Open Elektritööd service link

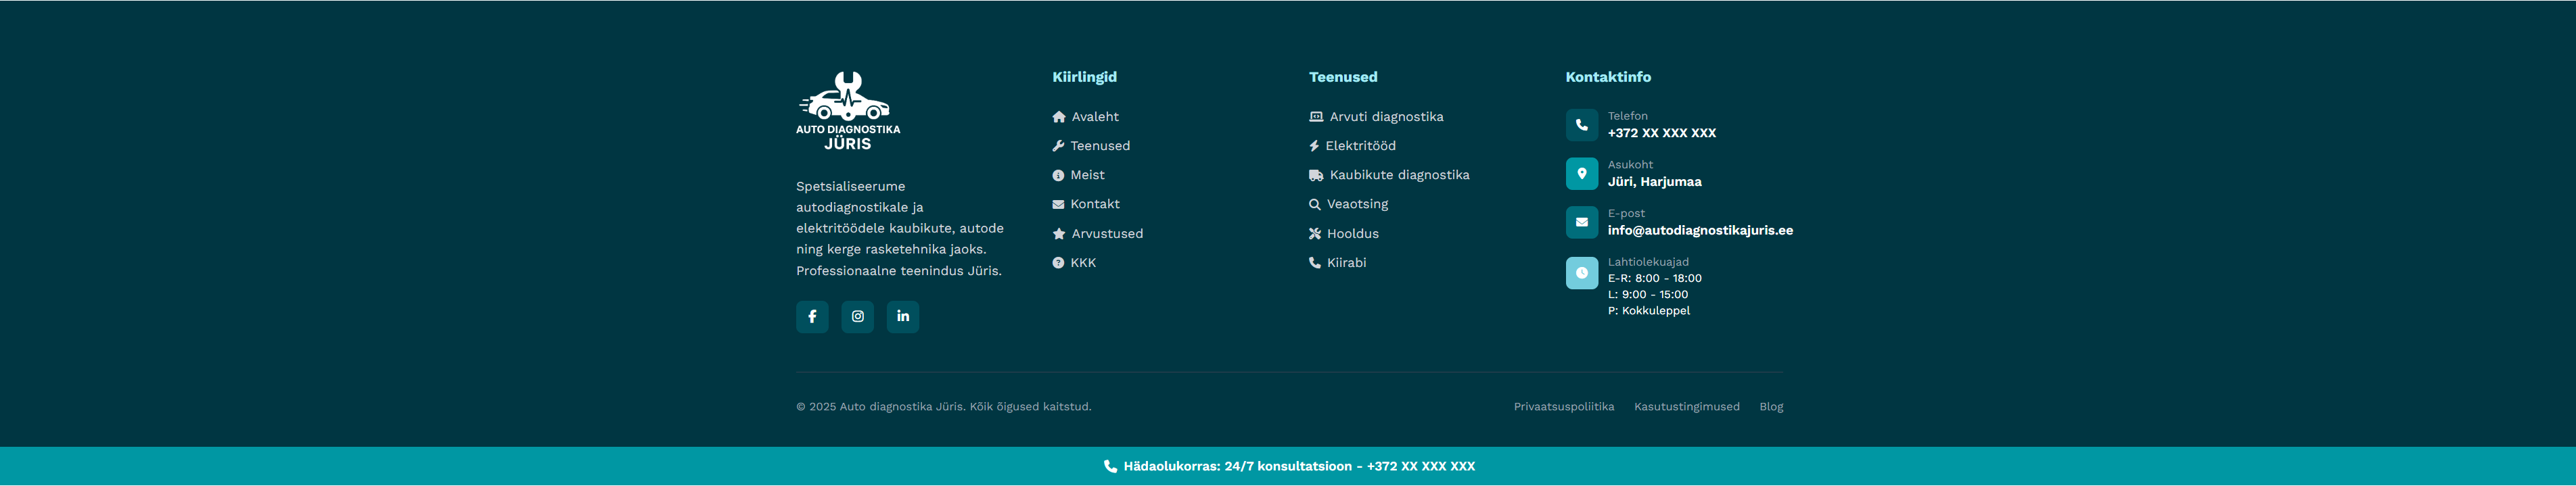[x=1353, y=146]
